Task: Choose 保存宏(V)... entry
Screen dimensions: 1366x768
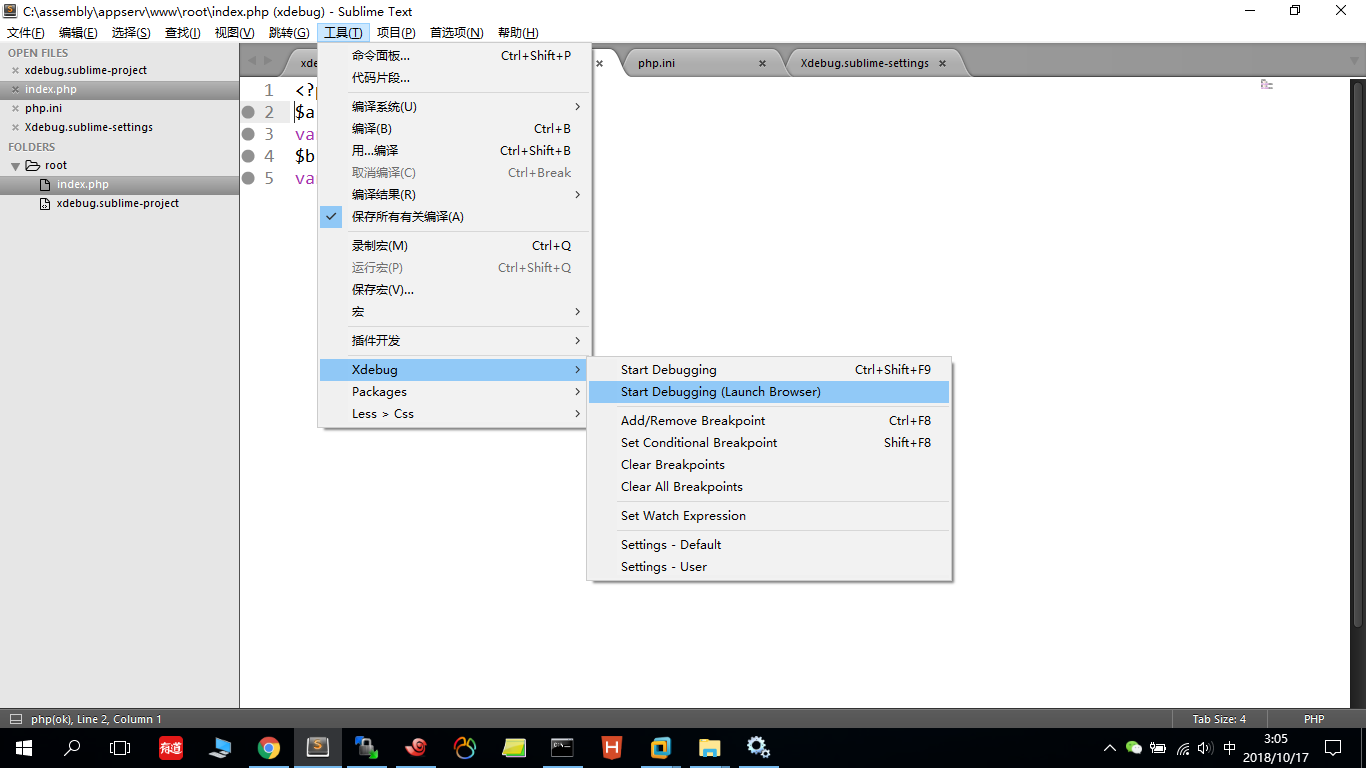Action: tap(454, 290)
